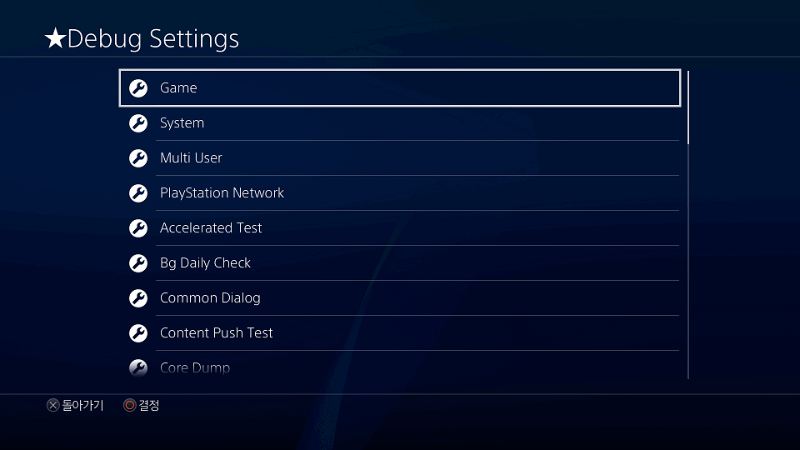Image resolution: width=800 pixels, height=450 pixels.
Task: Select the System menu item
Action: coord(399,123)
